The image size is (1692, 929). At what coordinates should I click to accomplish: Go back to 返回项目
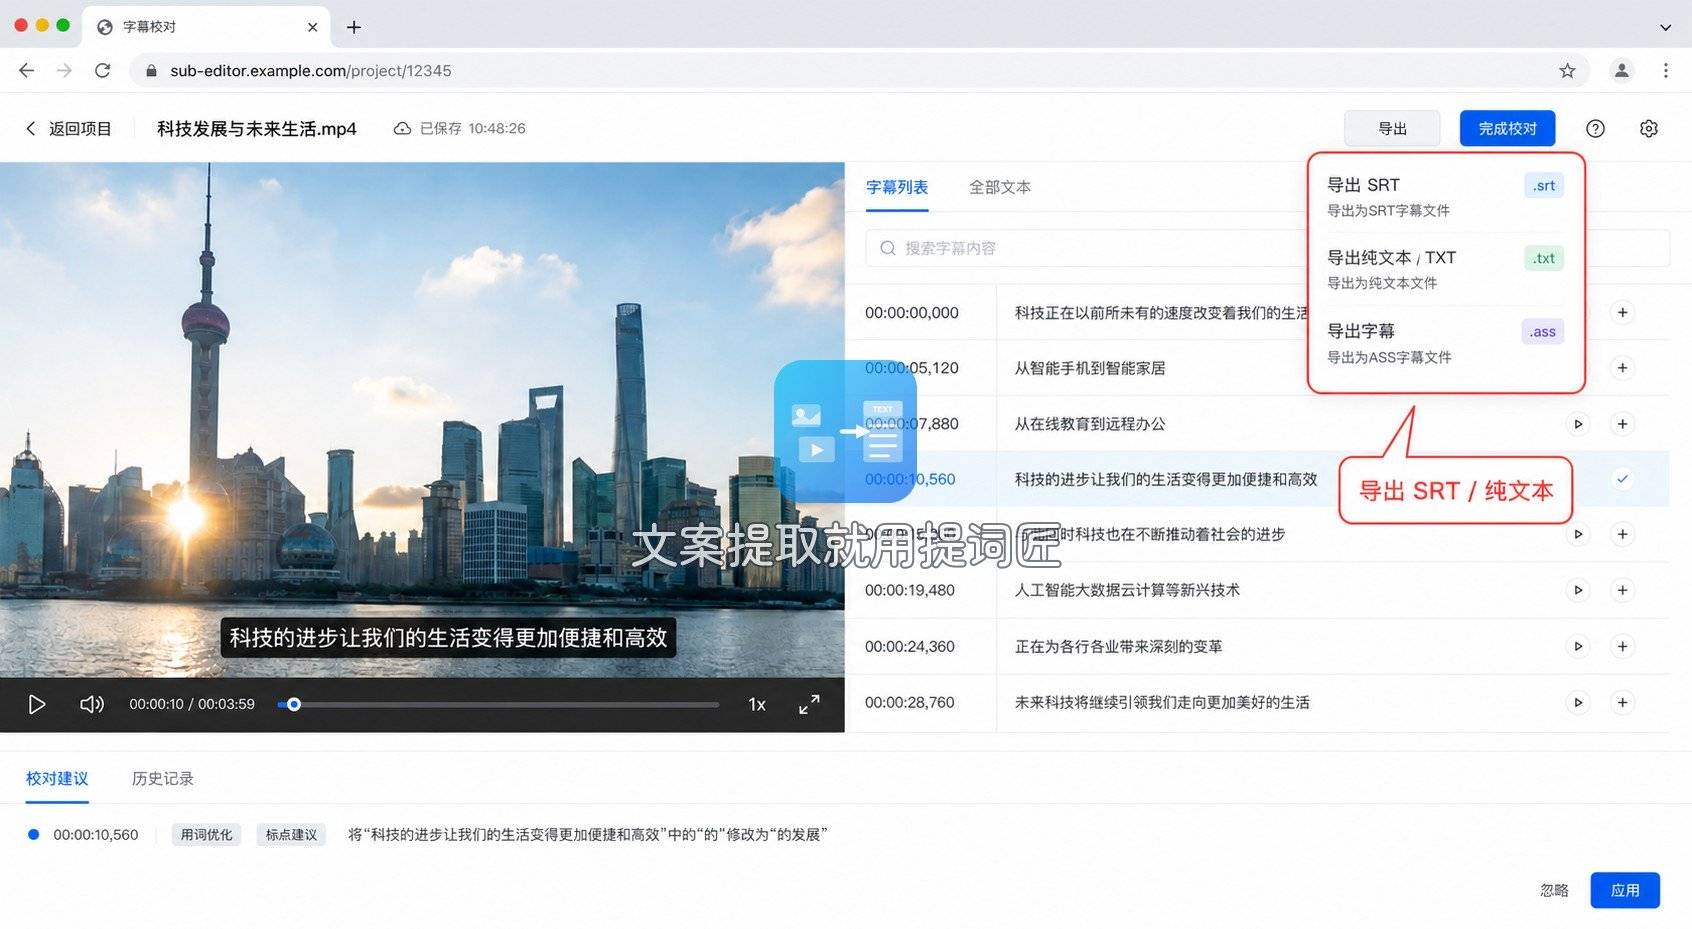click(68, 129)
